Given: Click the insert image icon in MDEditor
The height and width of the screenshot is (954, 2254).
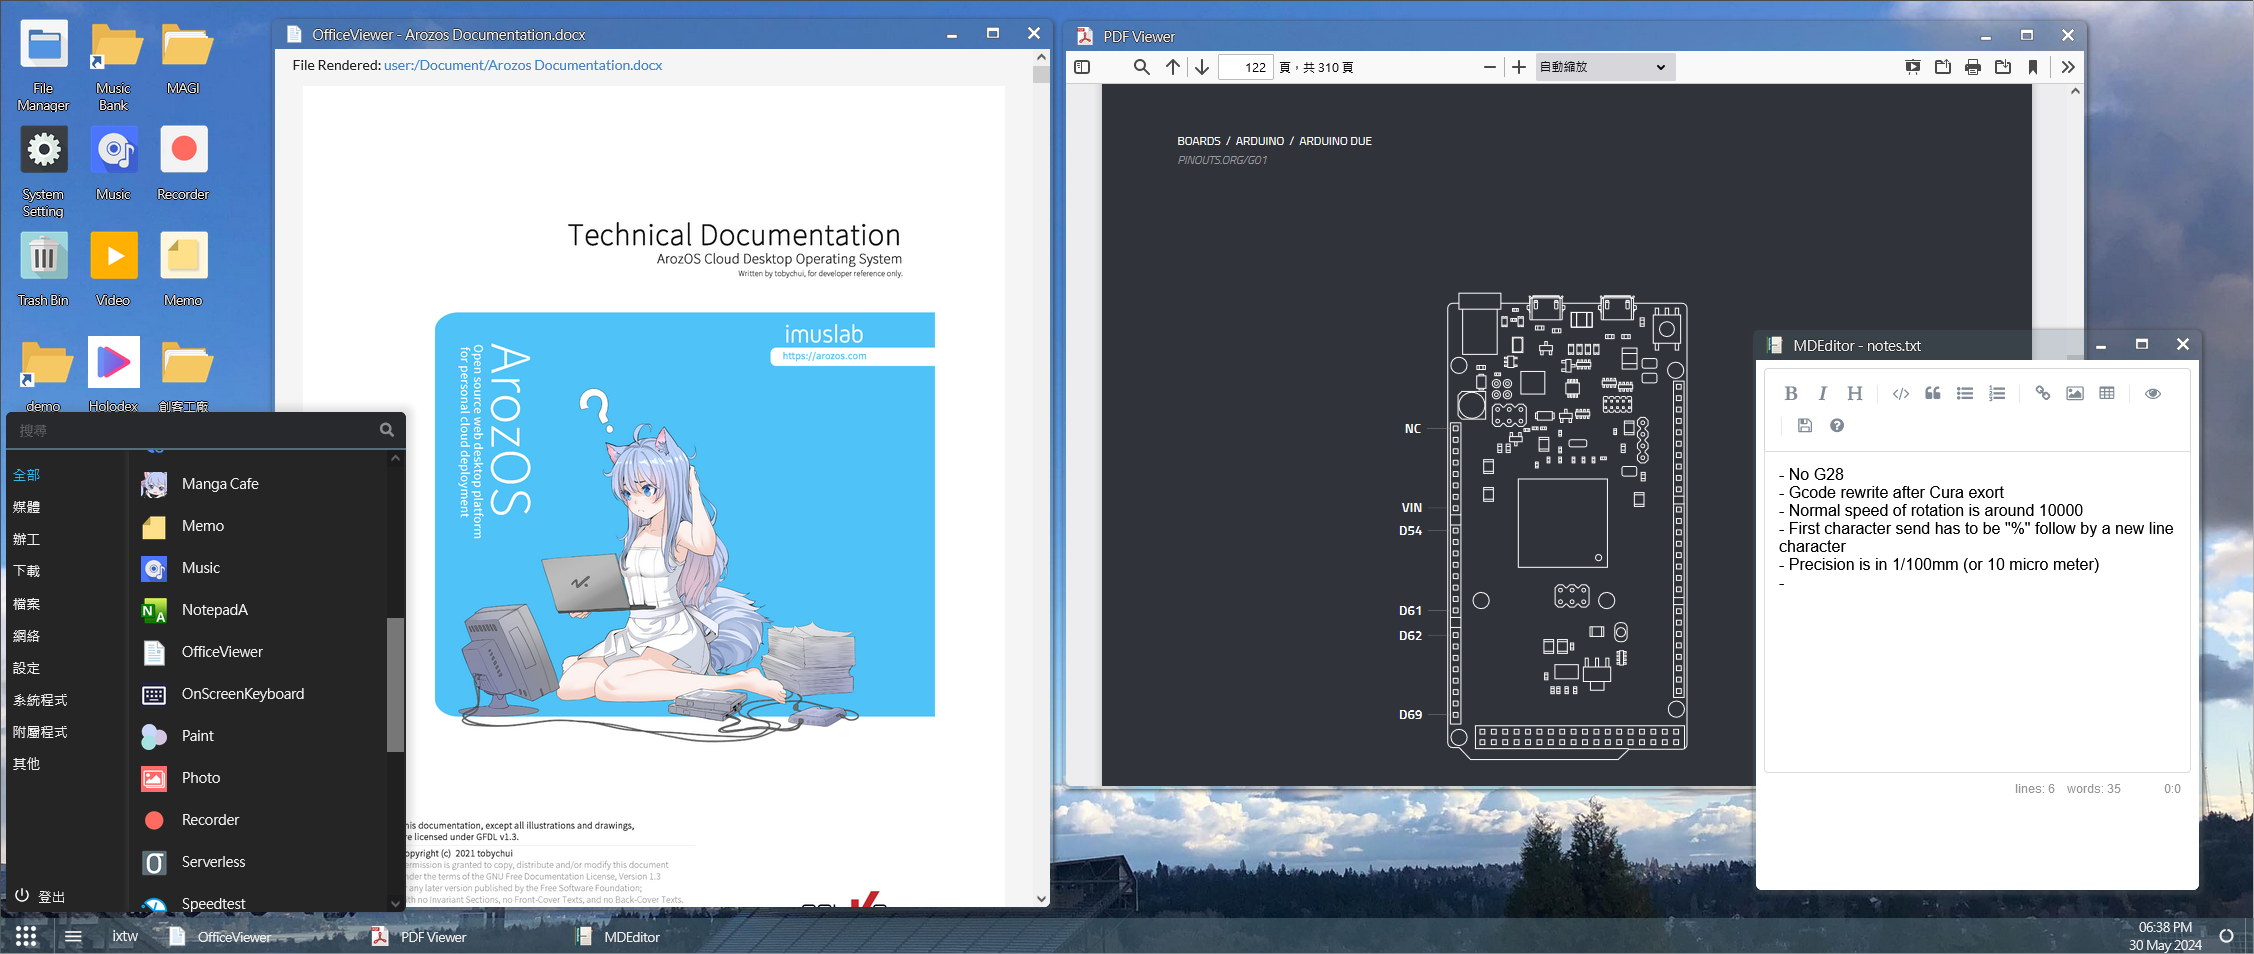Looking at the screenshot, I should tap(2074, 394).
